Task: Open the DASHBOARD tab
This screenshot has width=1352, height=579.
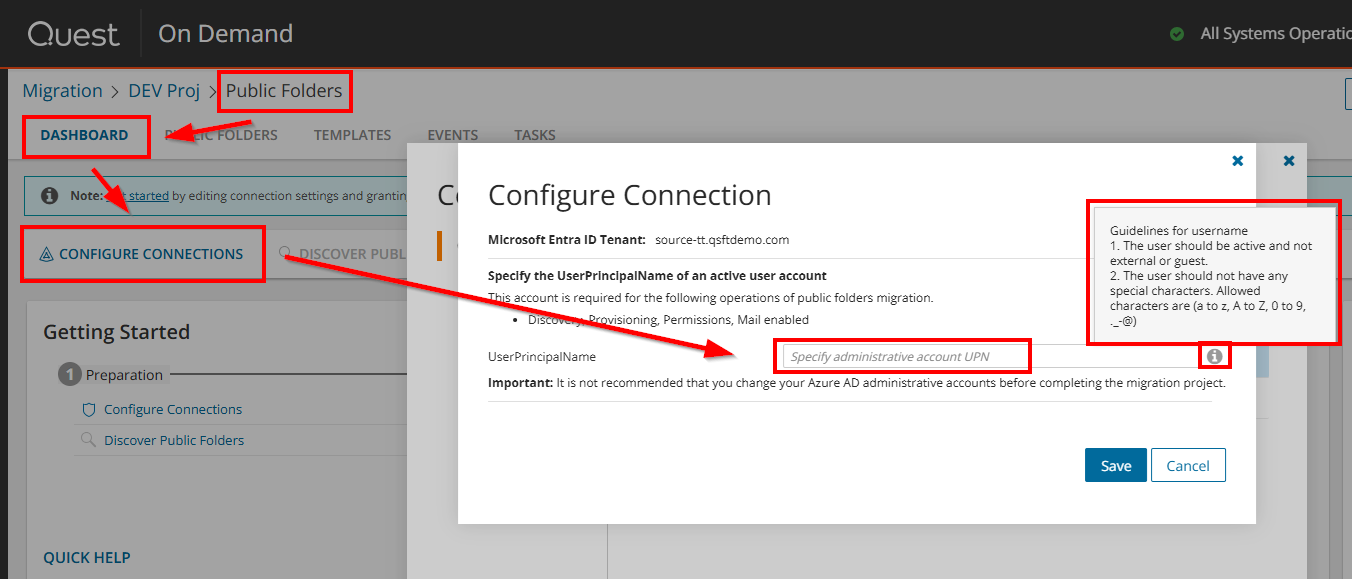Action: pyautogui.click(x=84, y=135)
